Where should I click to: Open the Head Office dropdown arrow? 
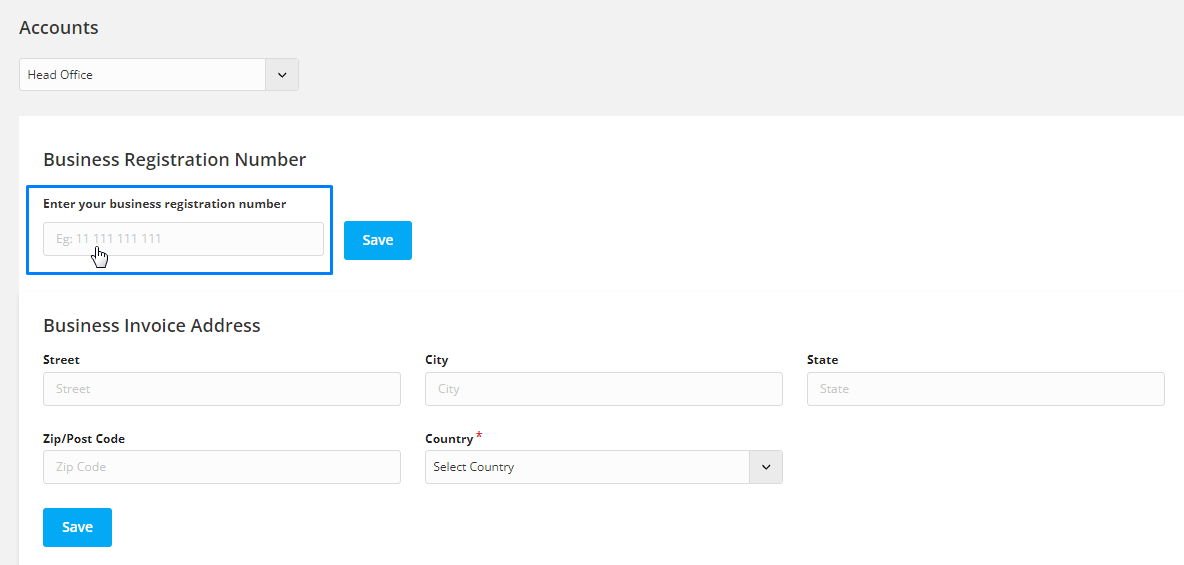[282, 75]
